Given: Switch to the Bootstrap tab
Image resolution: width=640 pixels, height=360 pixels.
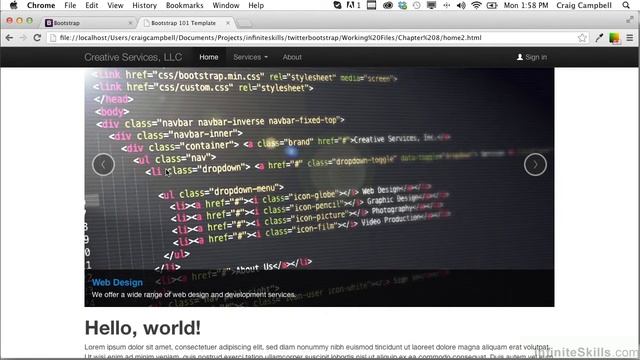Looking at the screenshot, I should (88, 23).
